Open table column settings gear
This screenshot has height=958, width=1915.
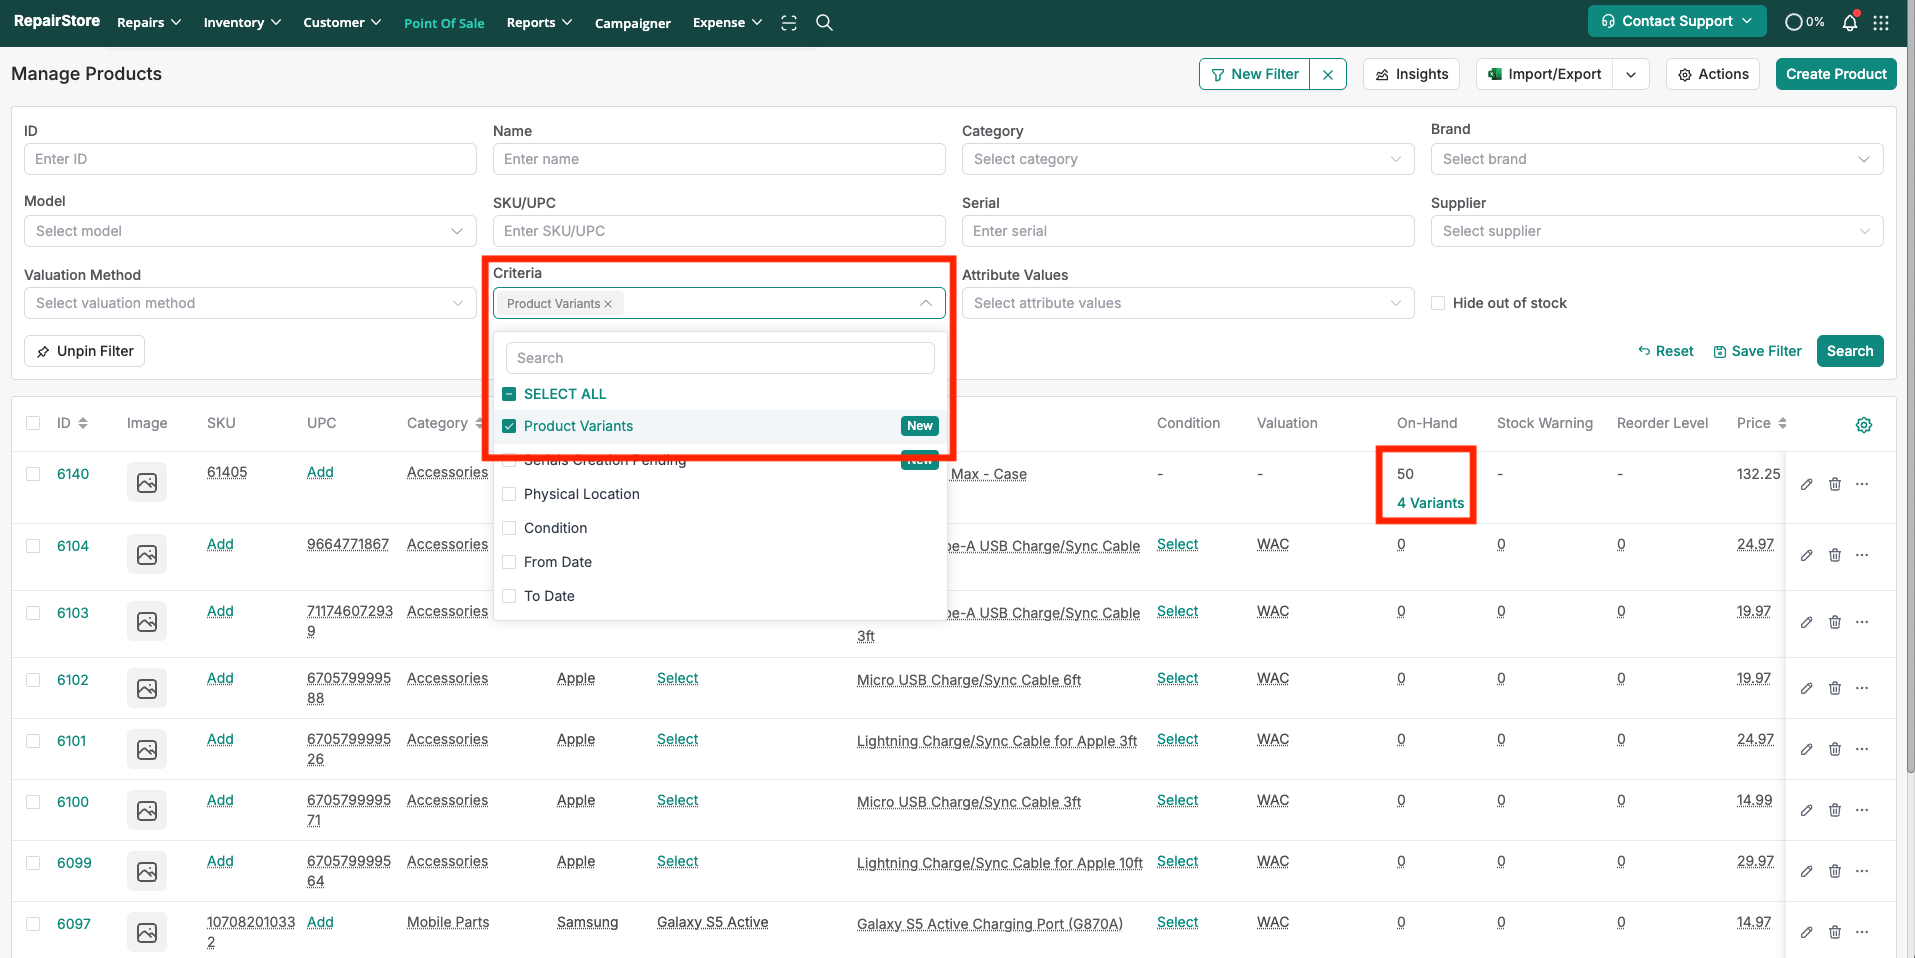[1863, 425]
